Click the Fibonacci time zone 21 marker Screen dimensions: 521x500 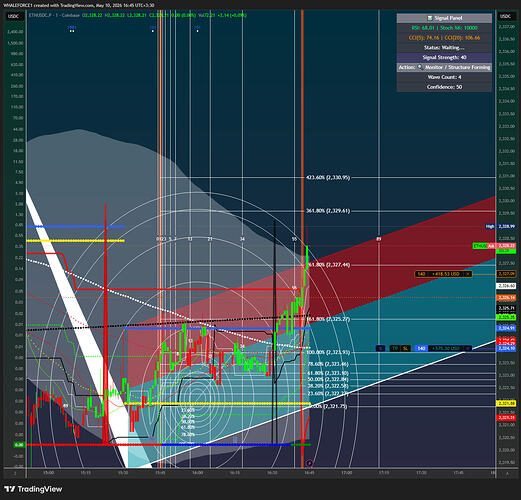(x=210, y=239)
